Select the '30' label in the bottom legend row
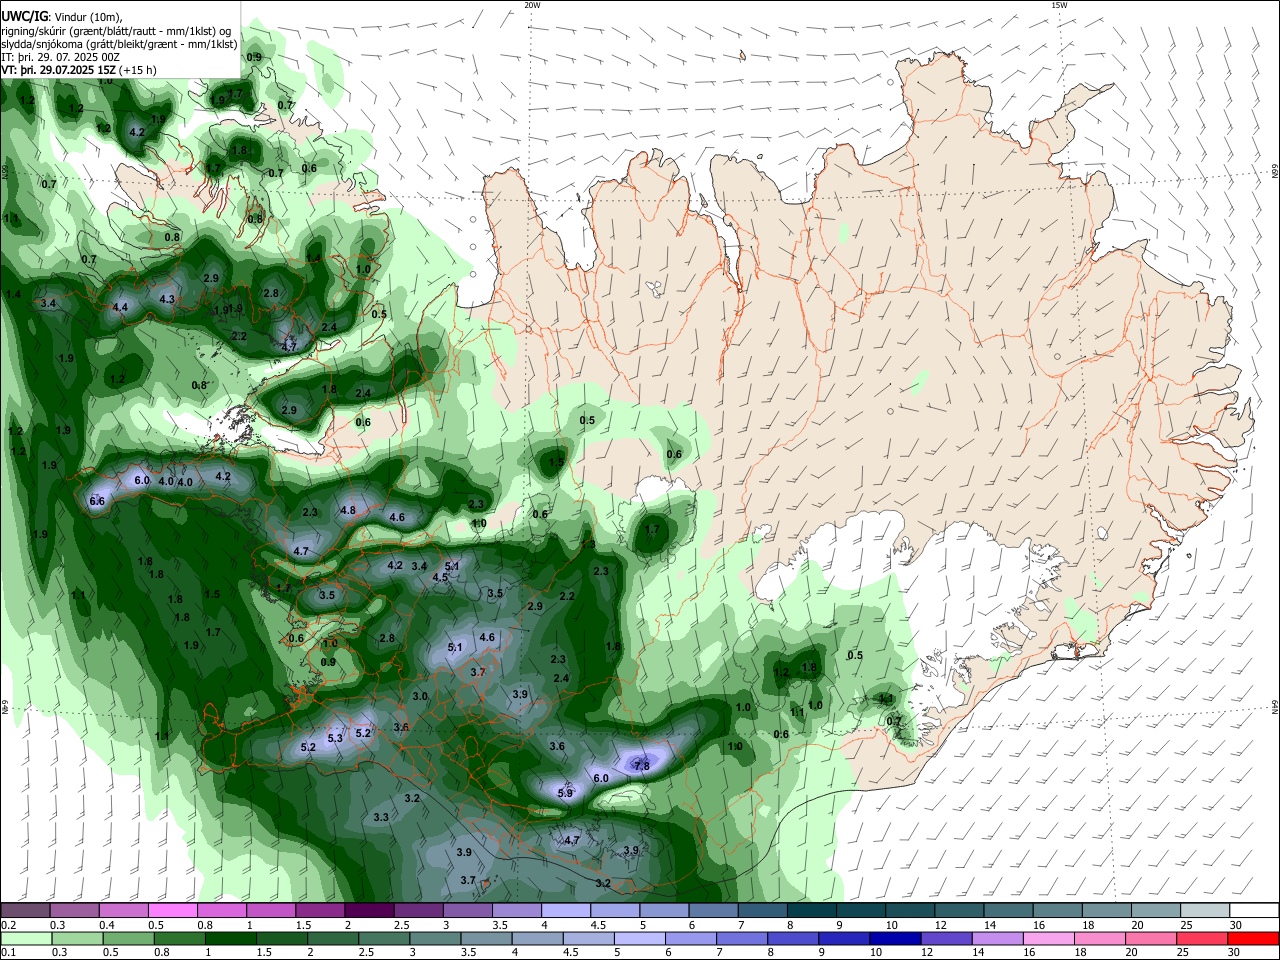 pyautogui.click(x=1235, y=953)
